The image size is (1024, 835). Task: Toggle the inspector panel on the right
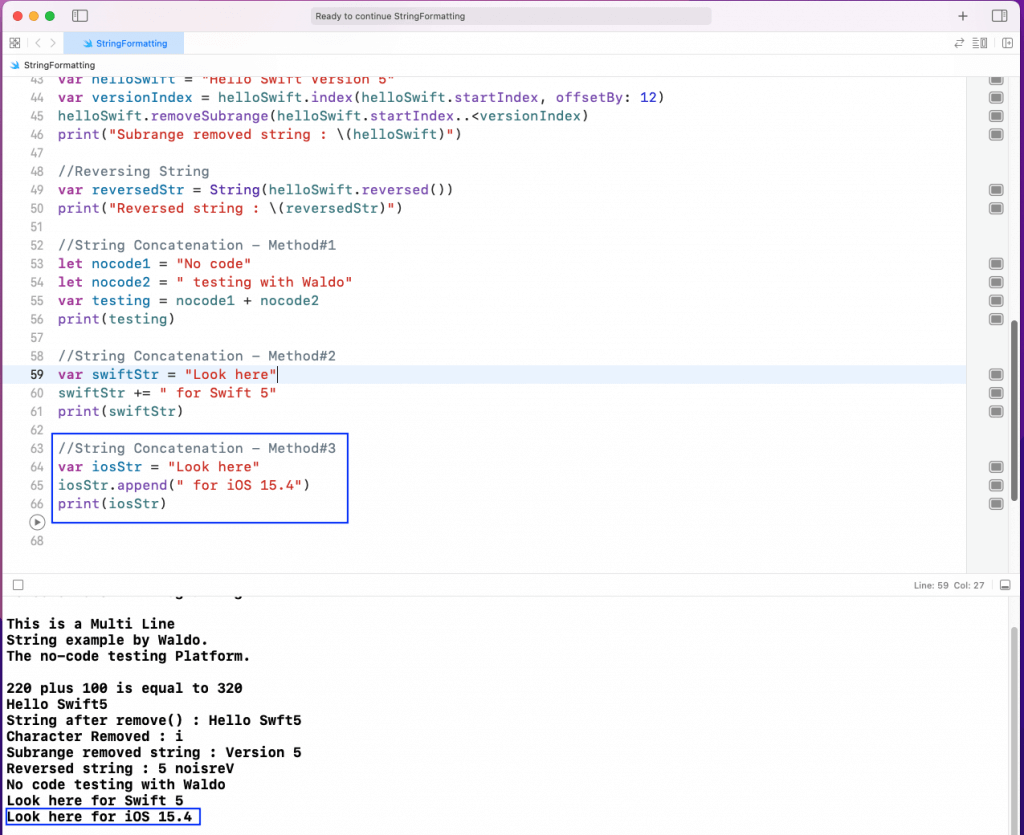tap(999, 16)
